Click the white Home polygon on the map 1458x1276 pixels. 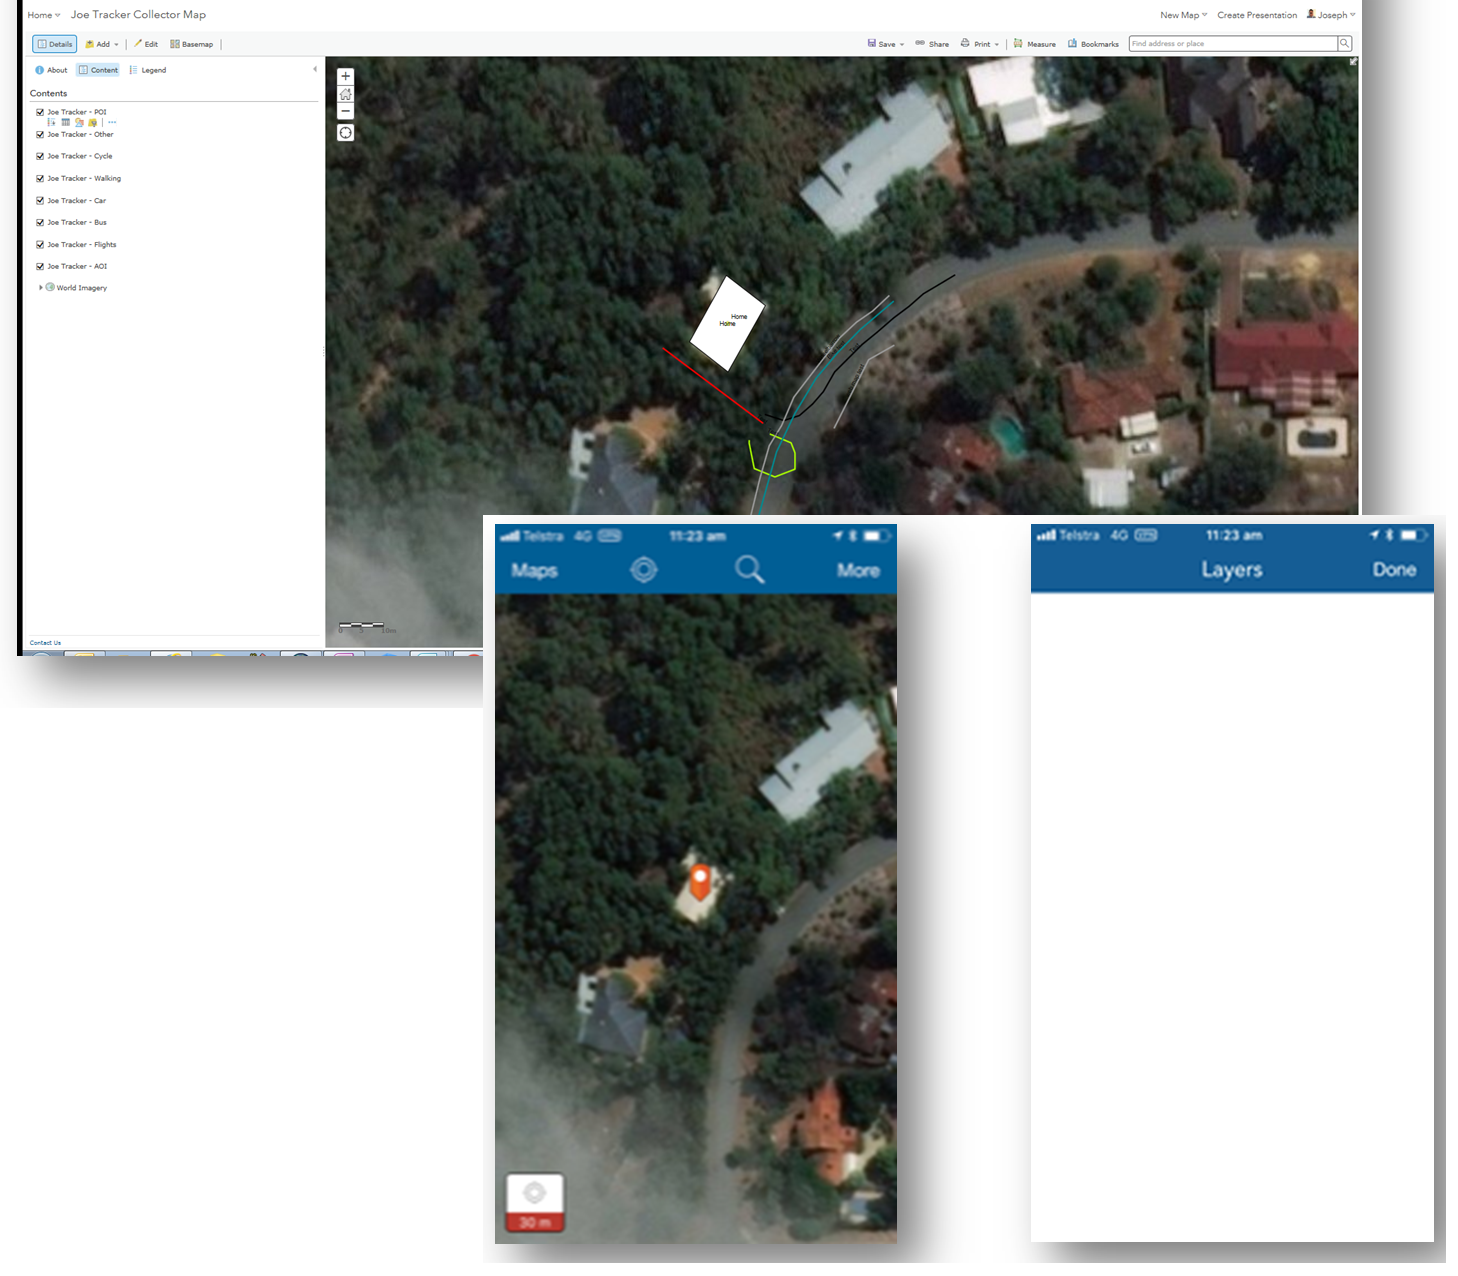click(x=727, y=324)
